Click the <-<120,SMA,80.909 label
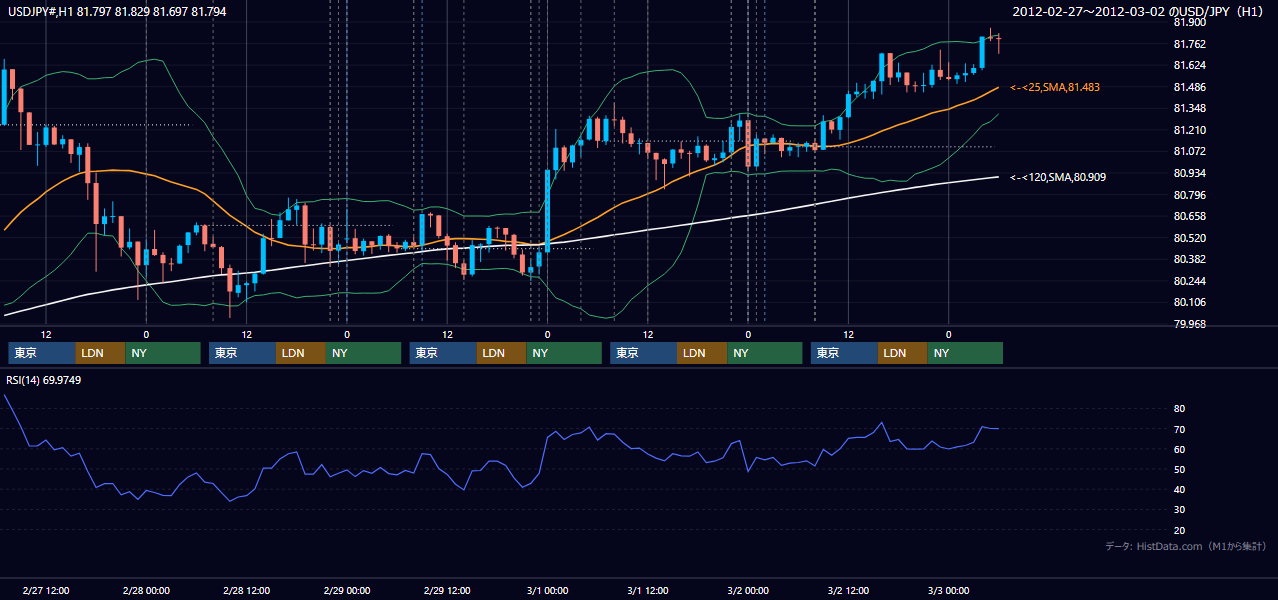 click(1058, 177)
